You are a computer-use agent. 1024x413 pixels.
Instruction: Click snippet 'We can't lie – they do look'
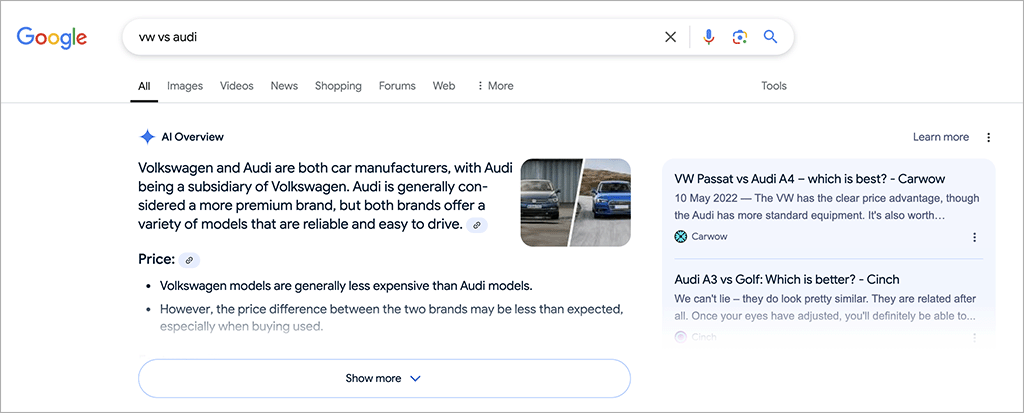[825, 307]
